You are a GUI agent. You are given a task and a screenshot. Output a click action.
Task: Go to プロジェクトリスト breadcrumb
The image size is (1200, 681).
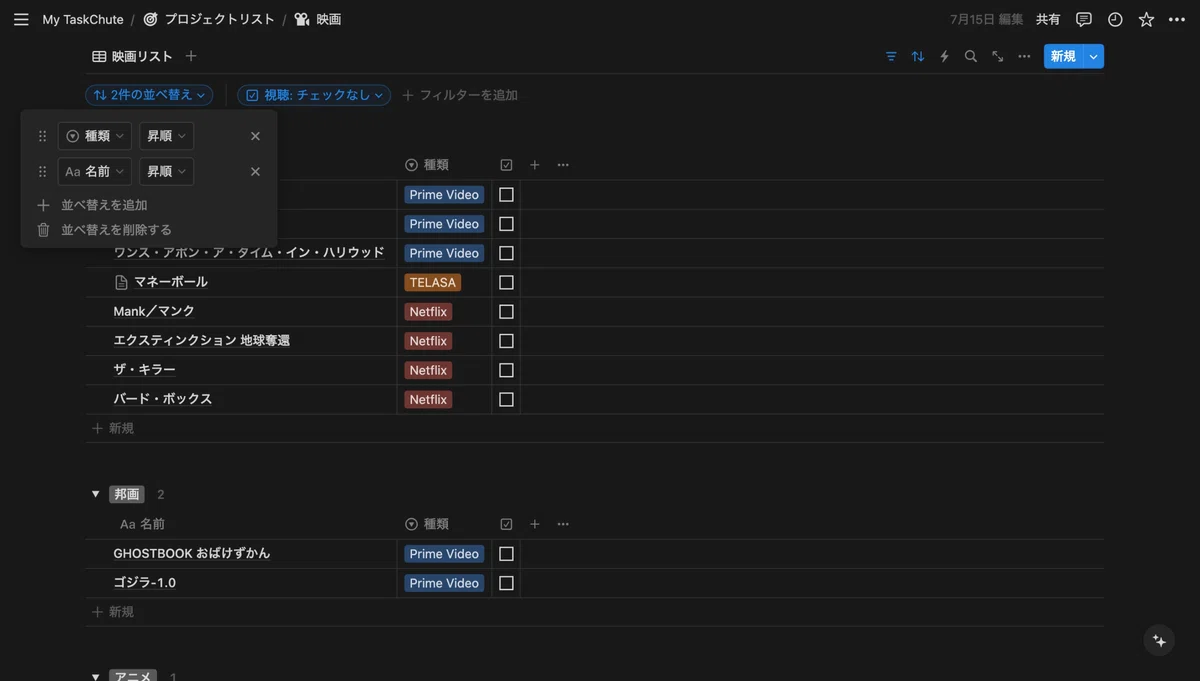[x=208, y=19]
